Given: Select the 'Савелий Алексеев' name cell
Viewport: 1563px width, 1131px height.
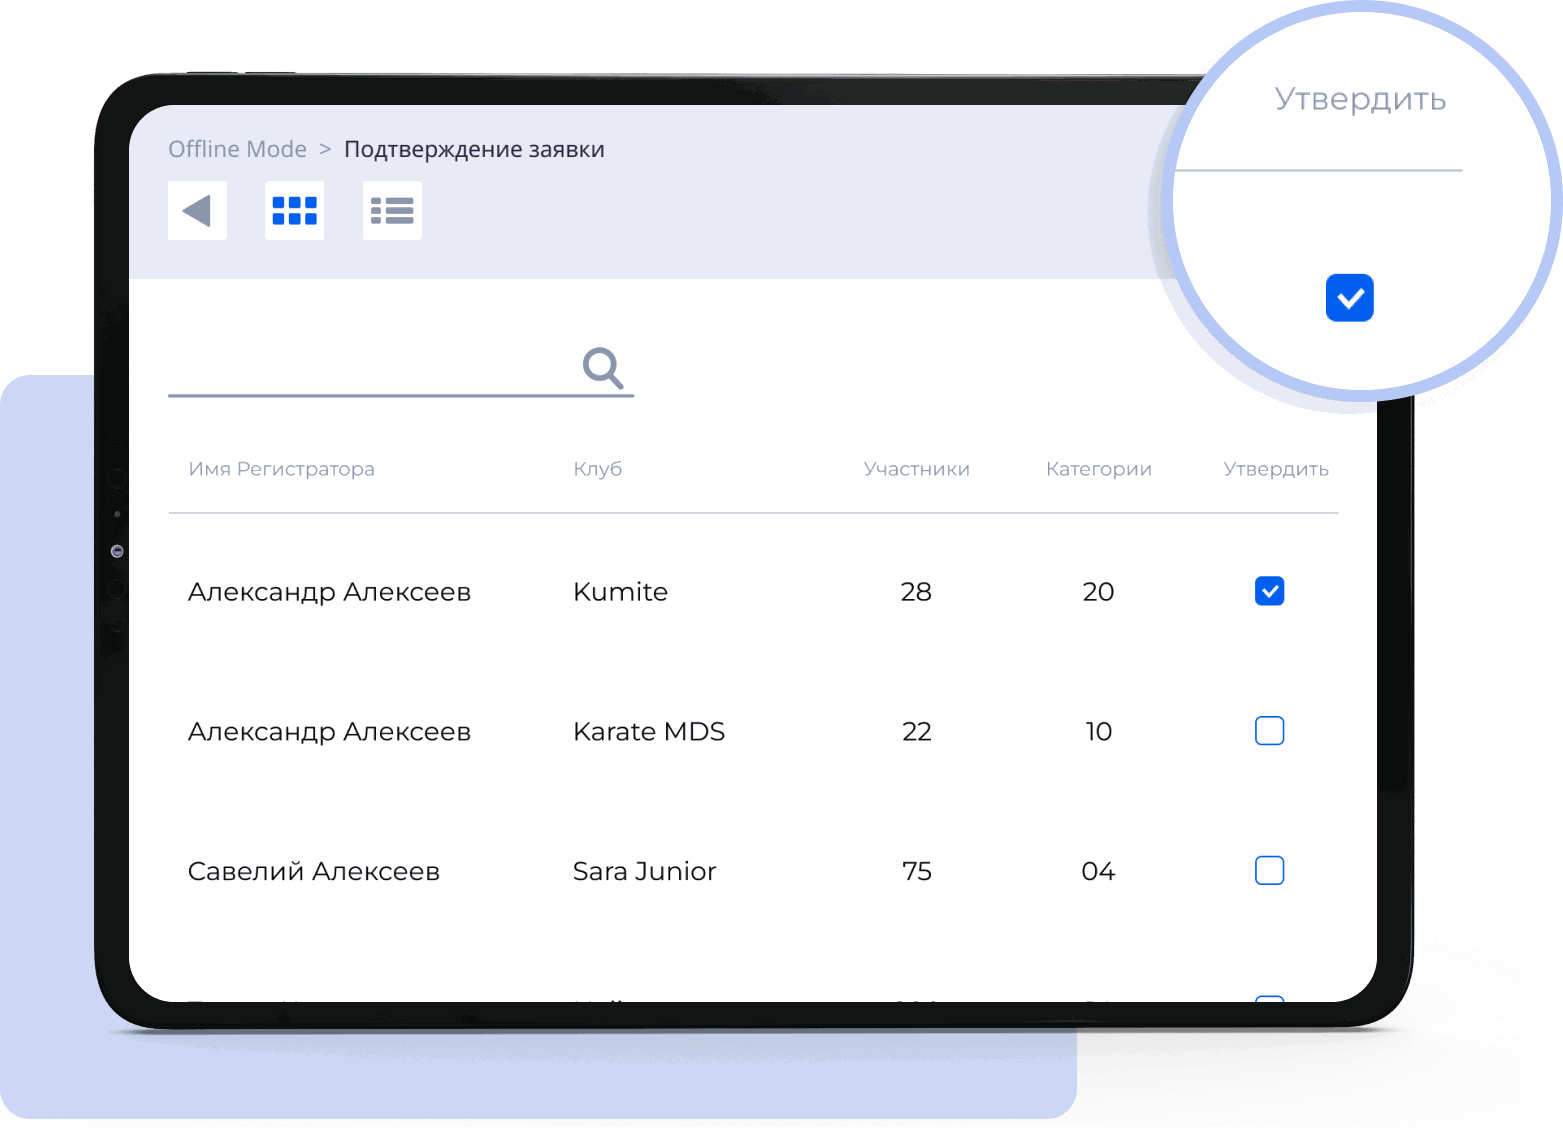Looking at the screenshot, I should pos(314,871).
